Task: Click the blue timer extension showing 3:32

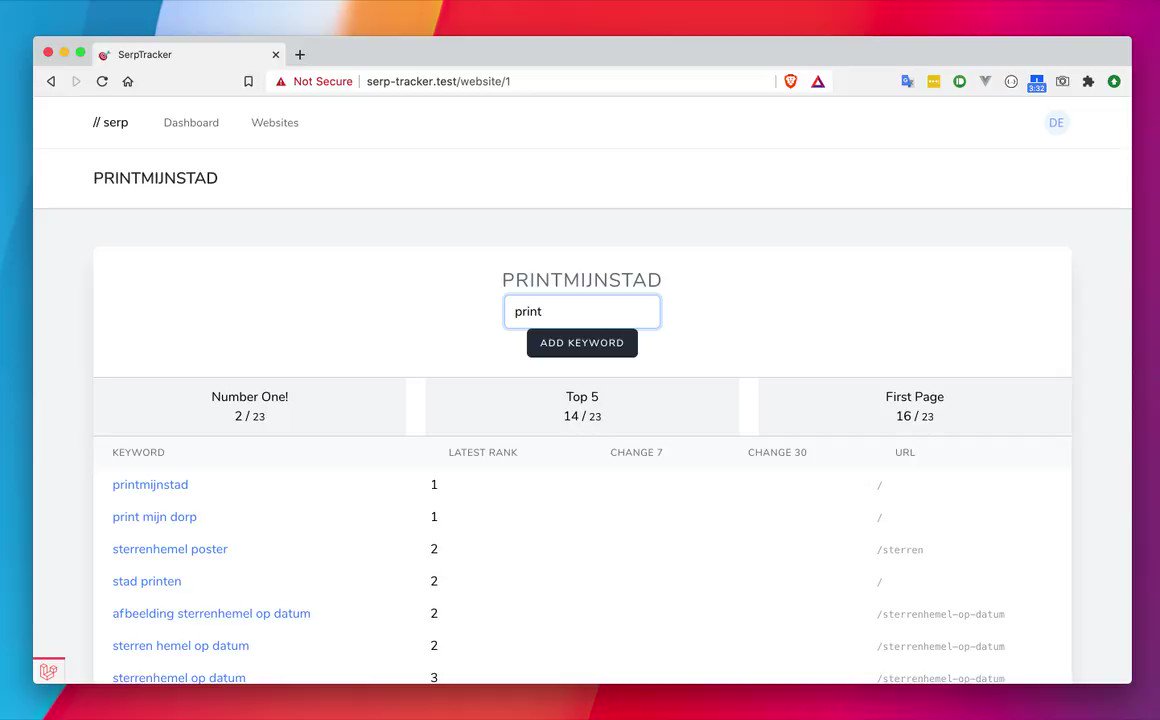Action: tap(1036, 83)
